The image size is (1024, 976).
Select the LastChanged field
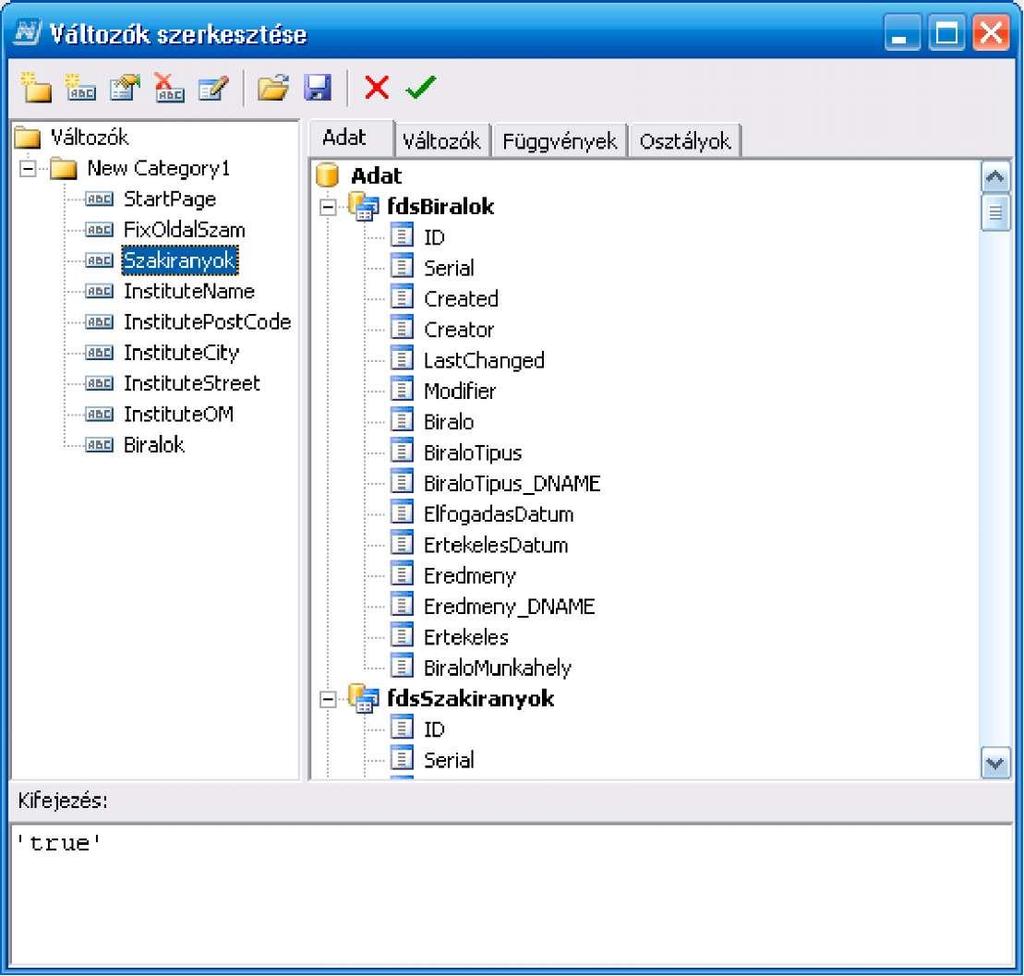pyautogui.click(x=484, y=360)
